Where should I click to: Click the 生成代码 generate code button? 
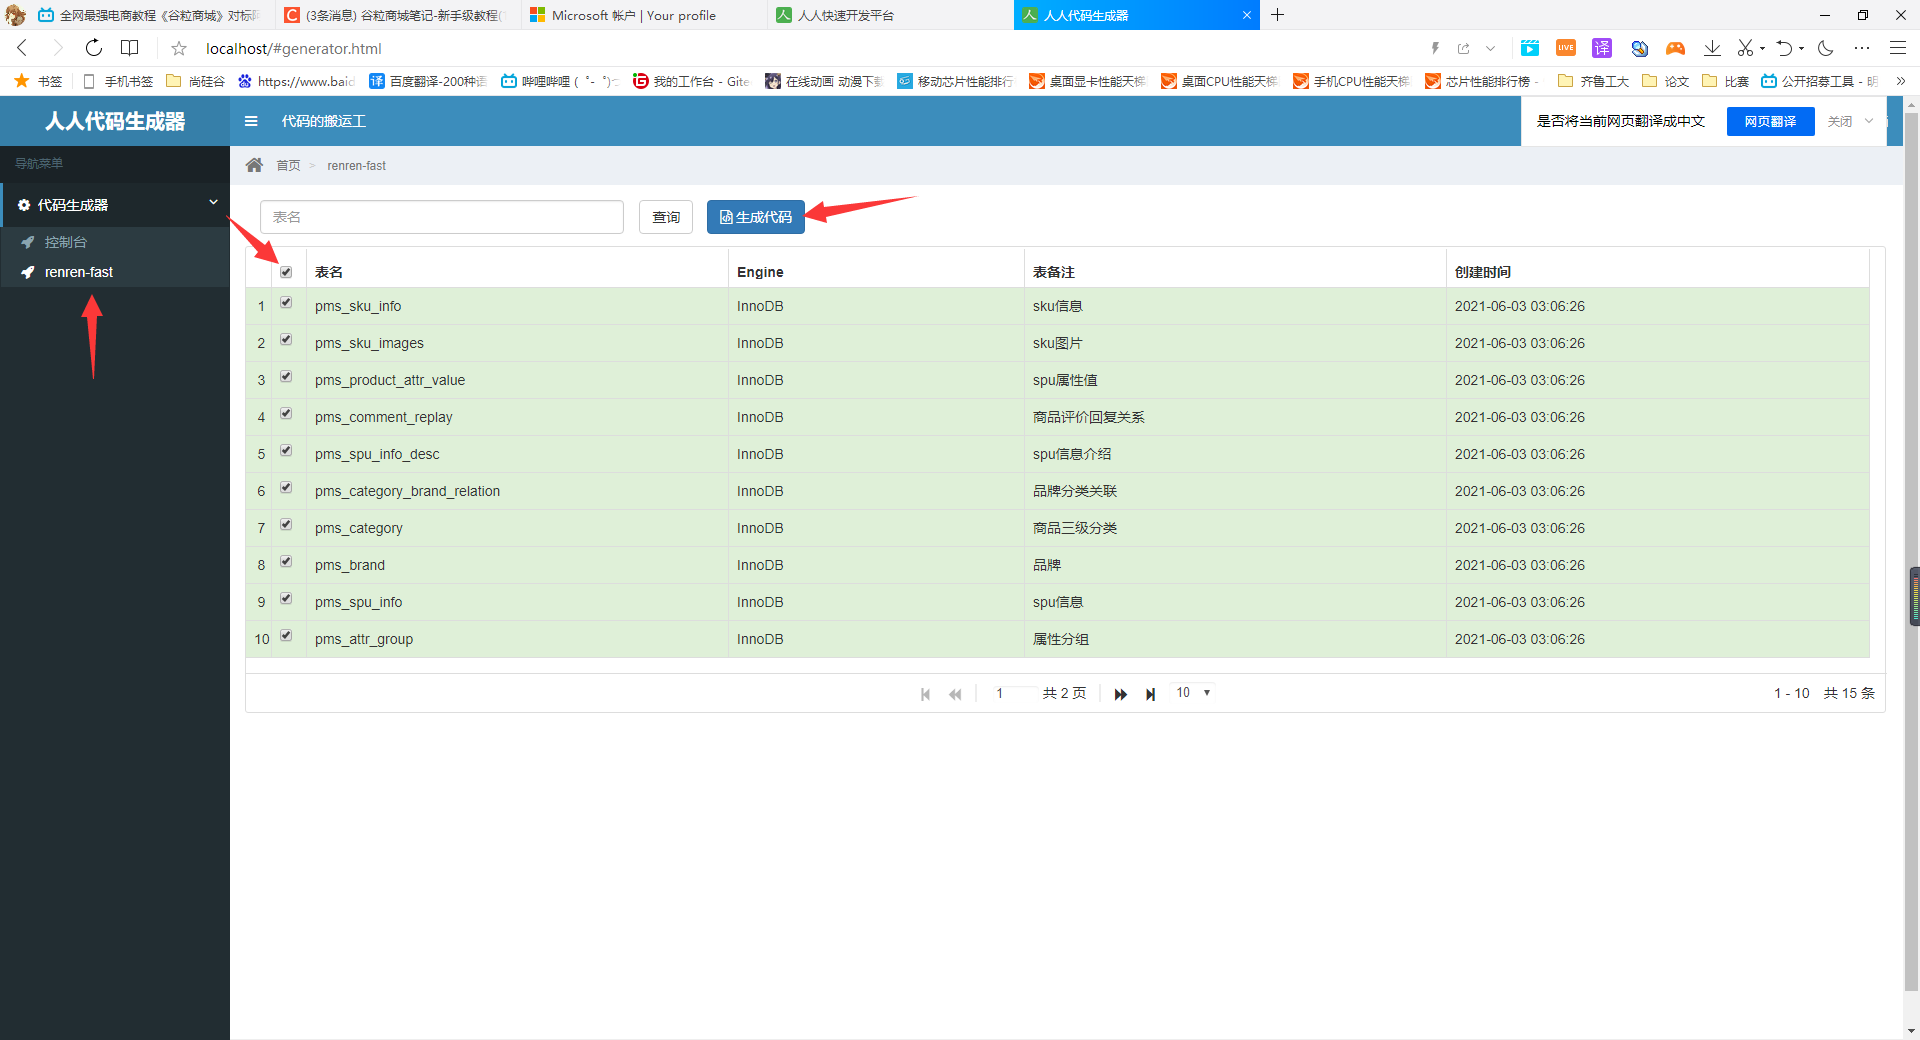pyautogui.click(x=756, y=217)
